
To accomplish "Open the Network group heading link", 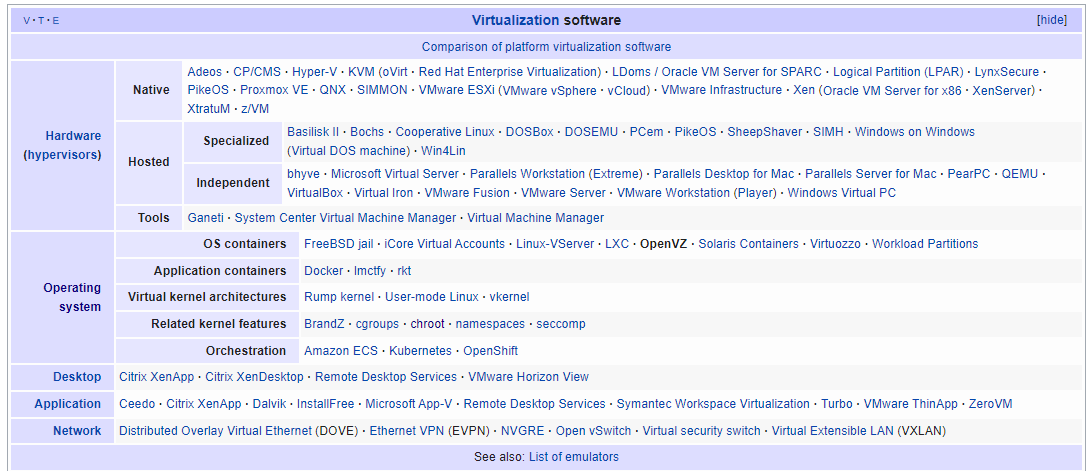I will click(x=77, y=431).
